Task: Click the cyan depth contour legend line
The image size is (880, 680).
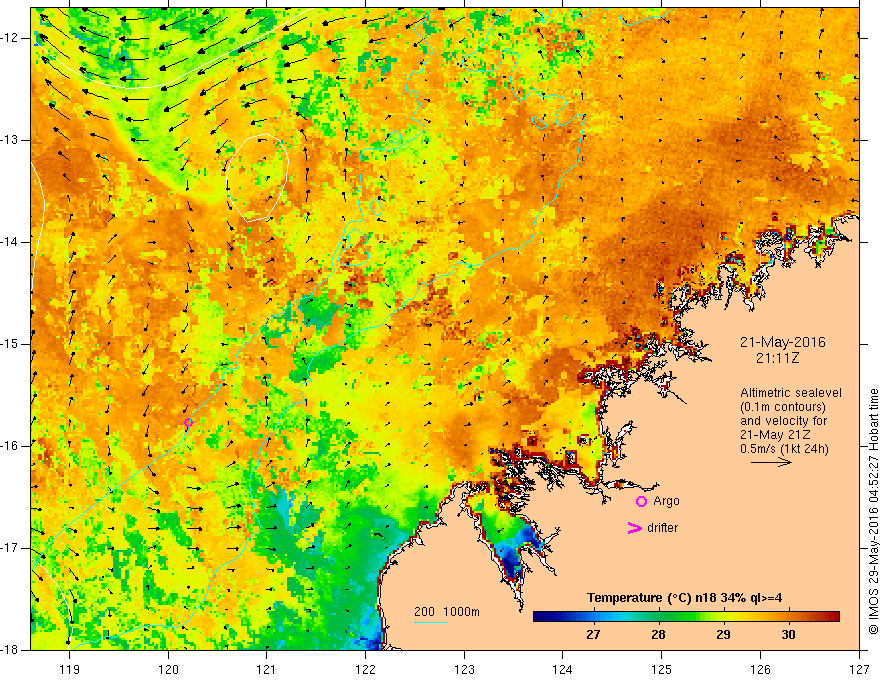Action: tap(431, 622)
